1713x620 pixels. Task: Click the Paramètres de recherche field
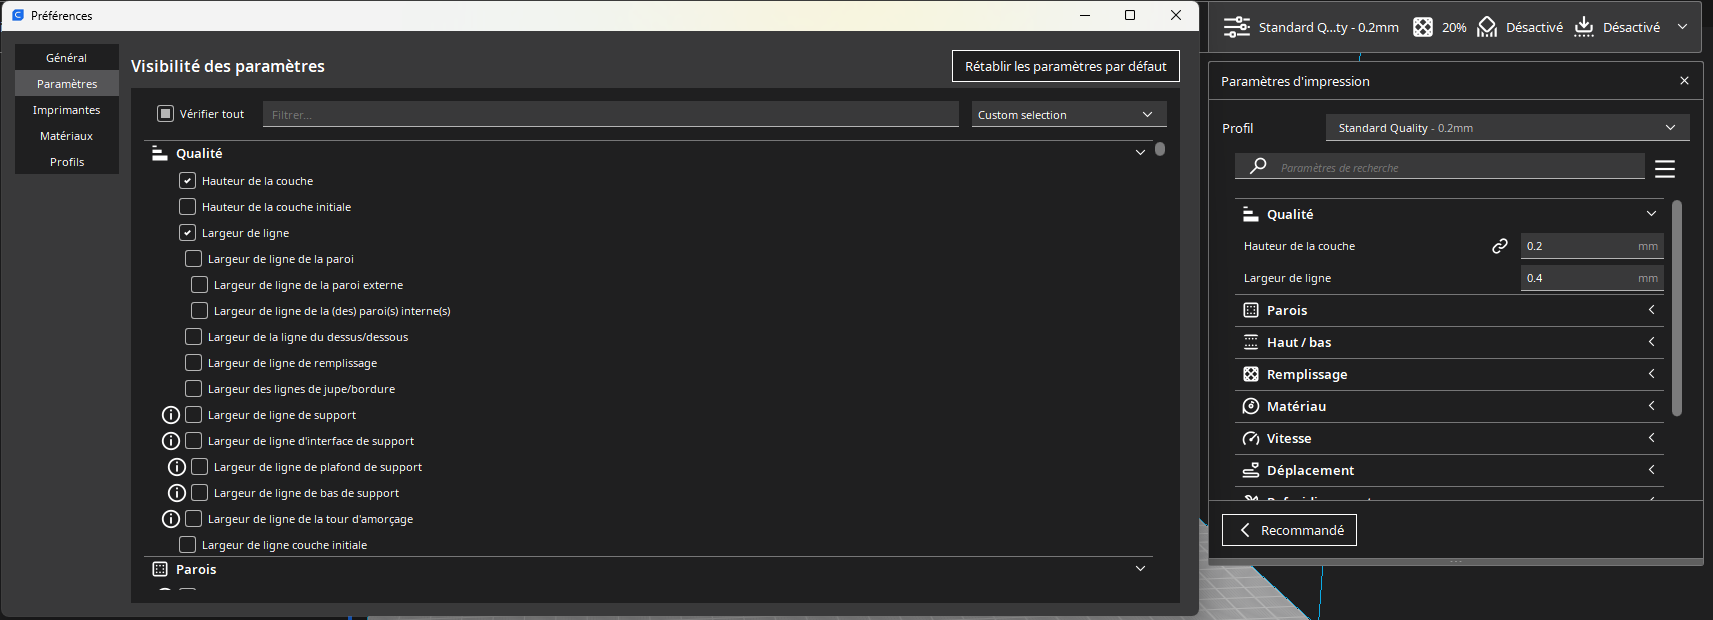[1440, 167]
